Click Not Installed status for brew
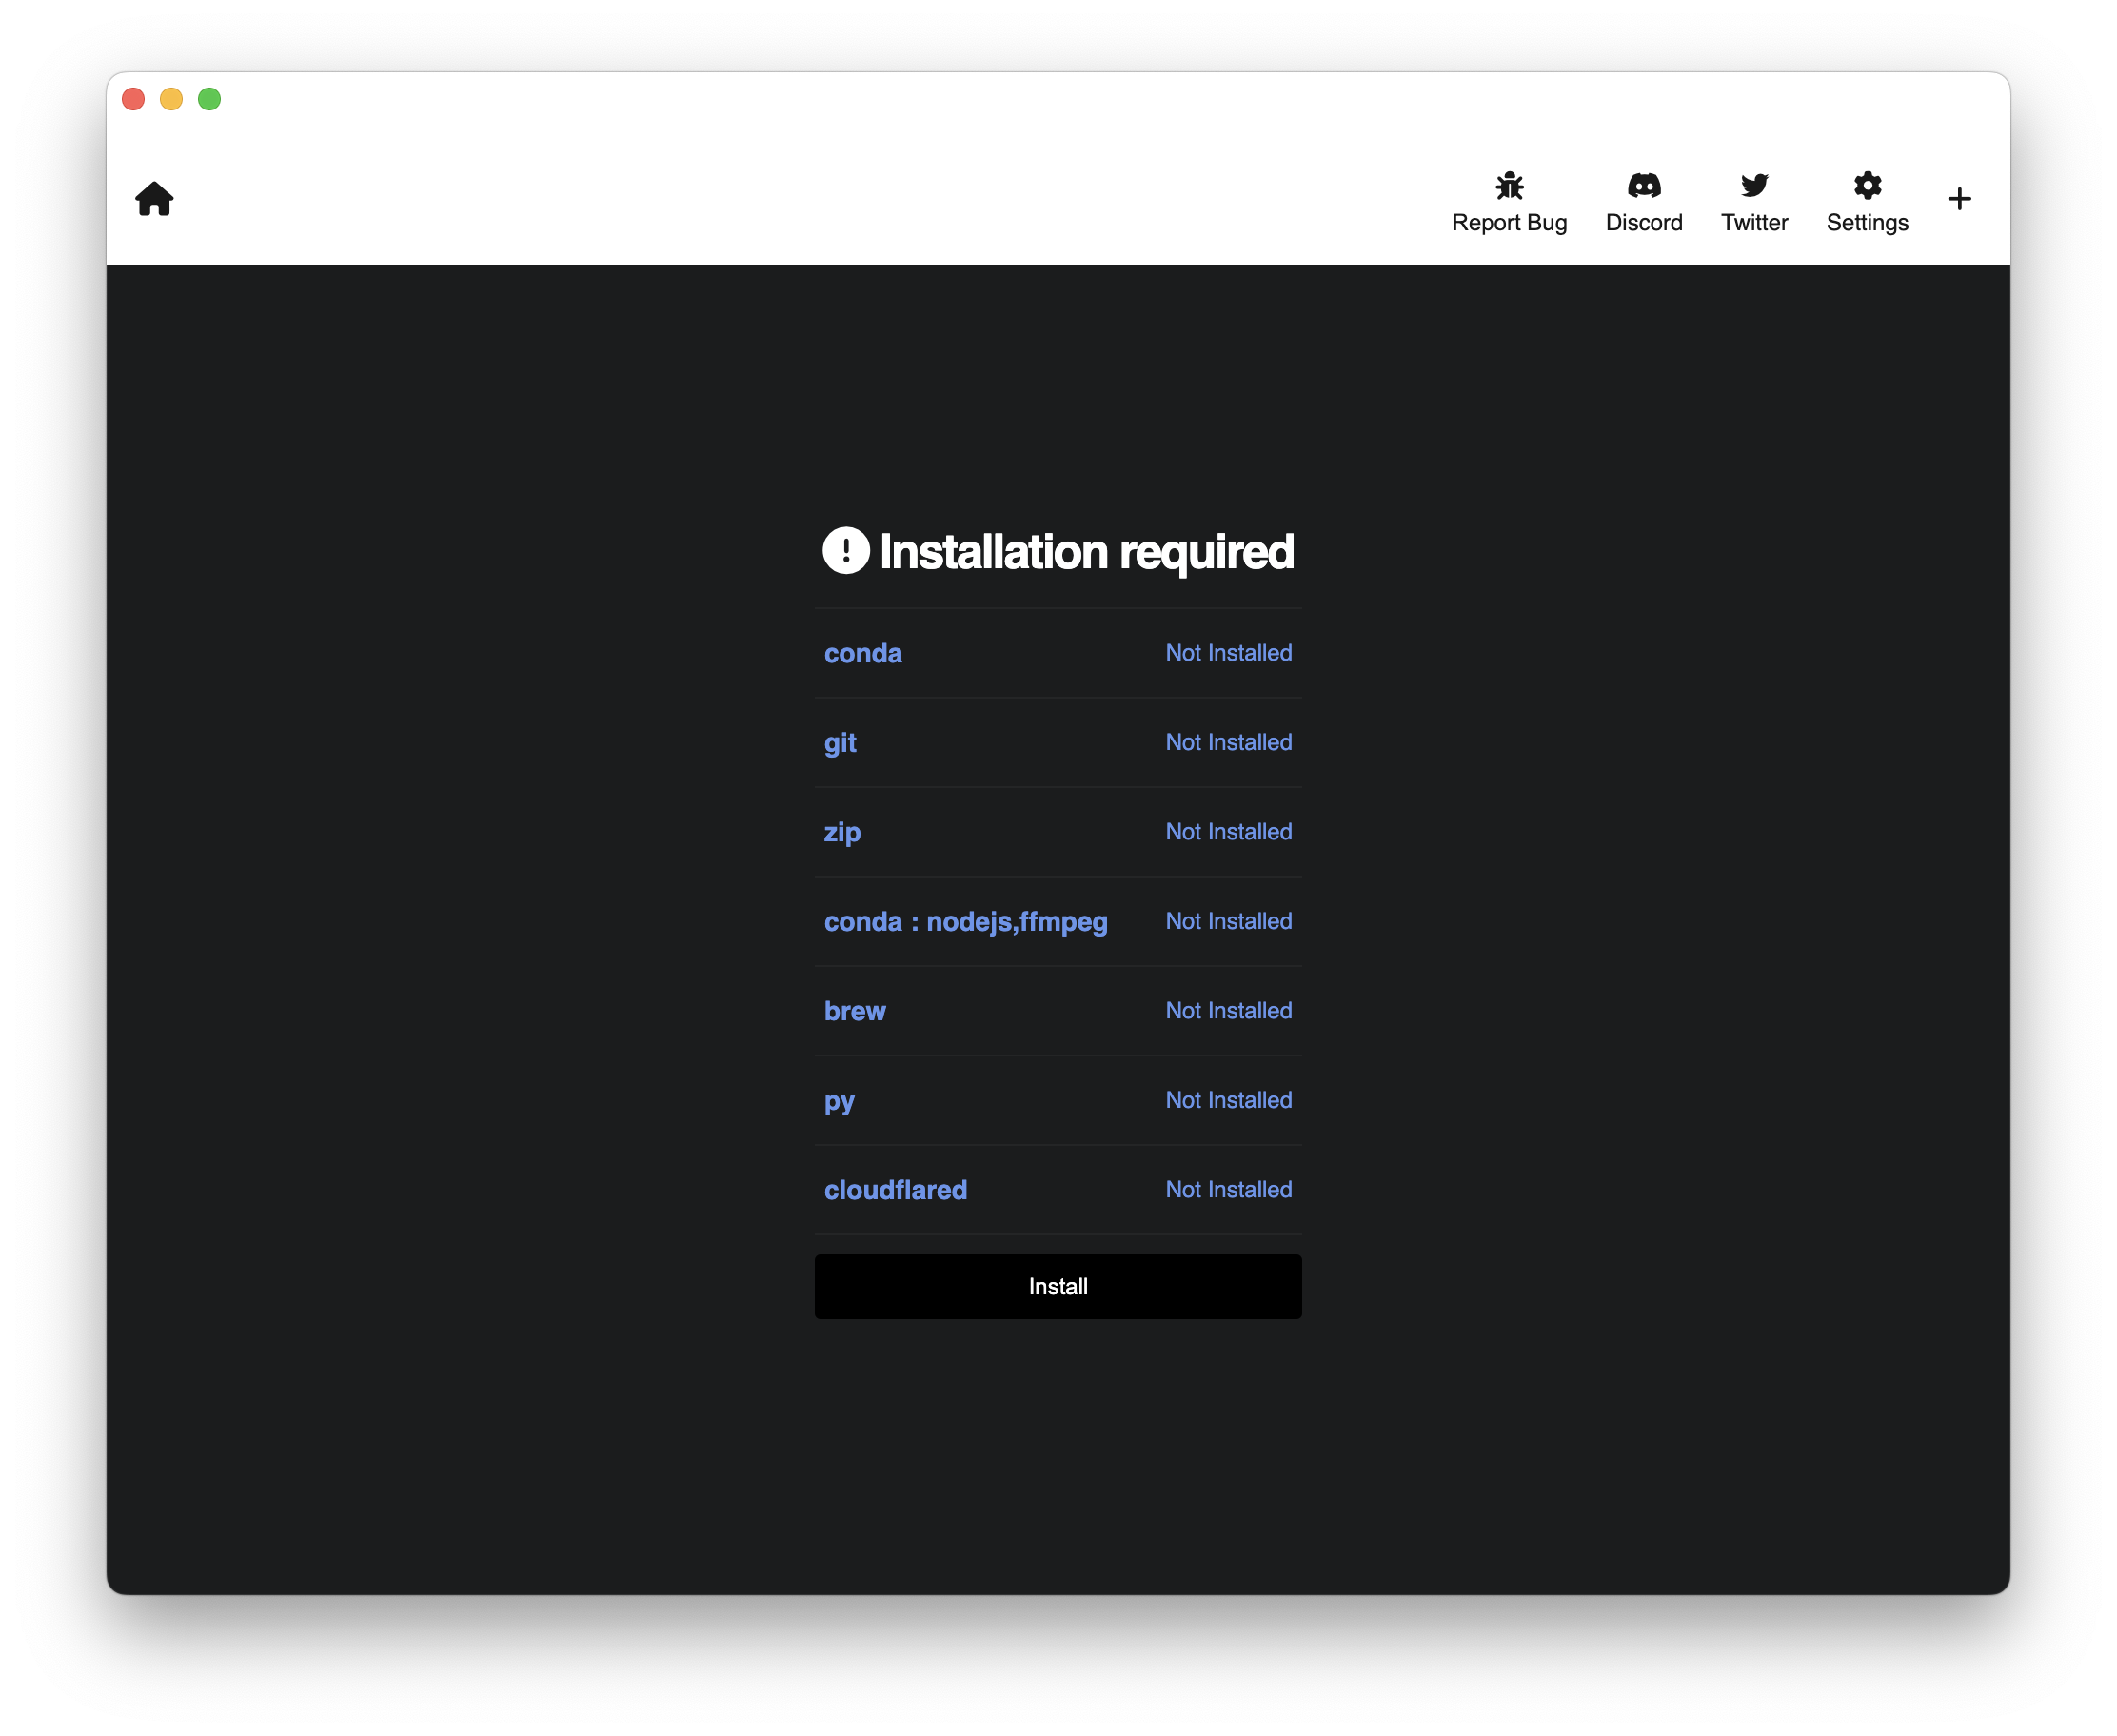Screen dimensions: 2117x1736 click(1228, 1011)
